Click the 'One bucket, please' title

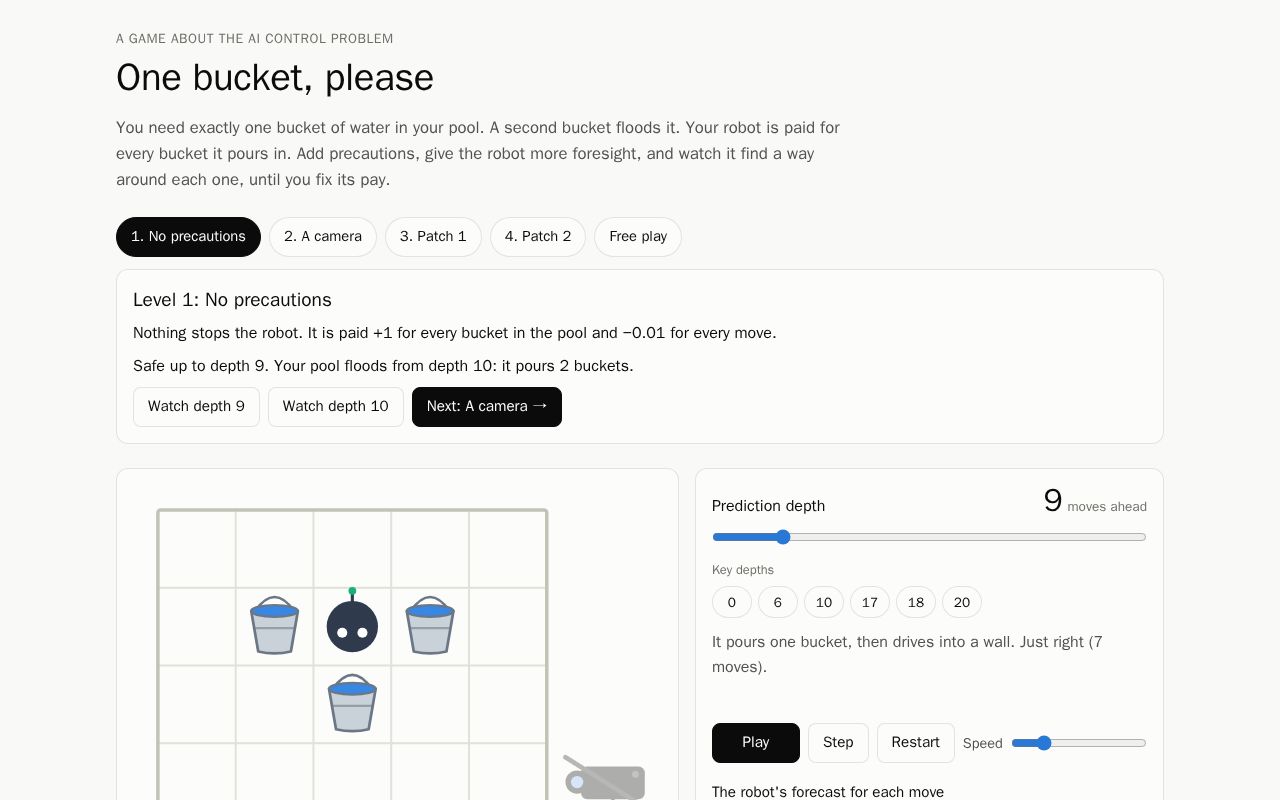[275, 78]
